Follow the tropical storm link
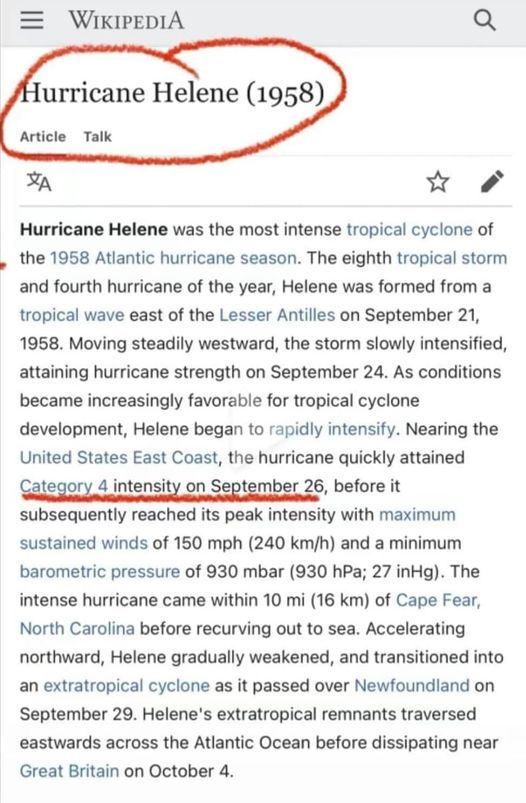Image resolution: width=526 pixels, height=803 pixels. [452, 258]
